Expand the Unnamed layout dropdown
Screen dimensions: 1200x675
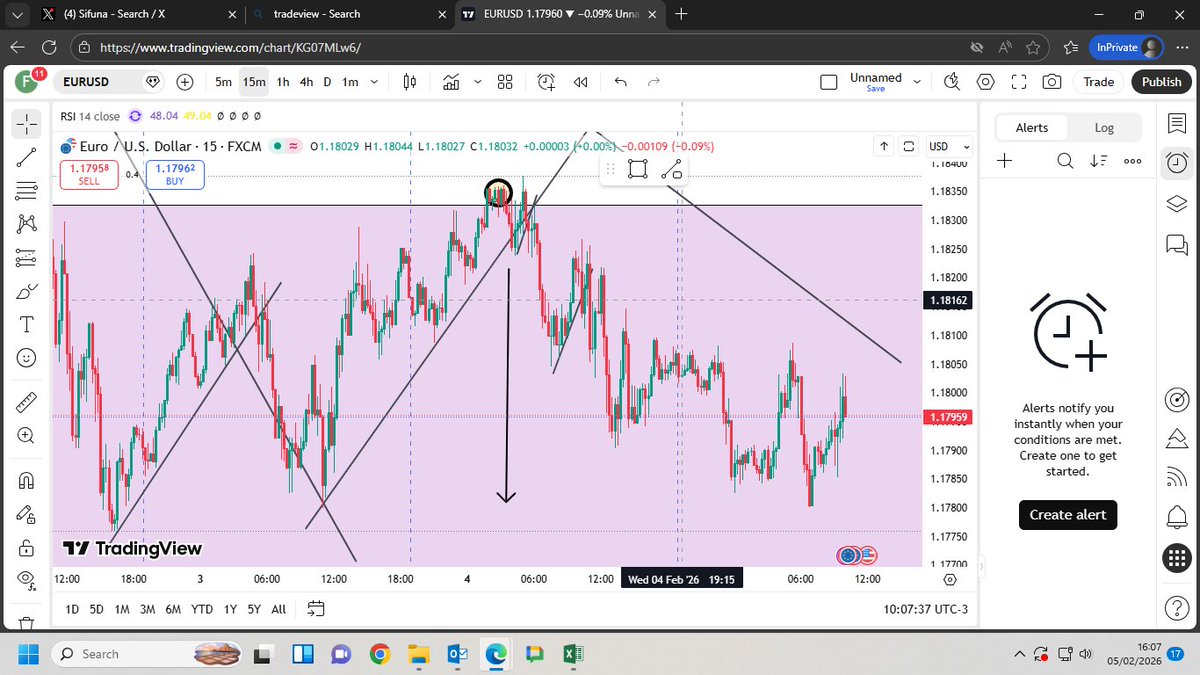pos(915,82)
